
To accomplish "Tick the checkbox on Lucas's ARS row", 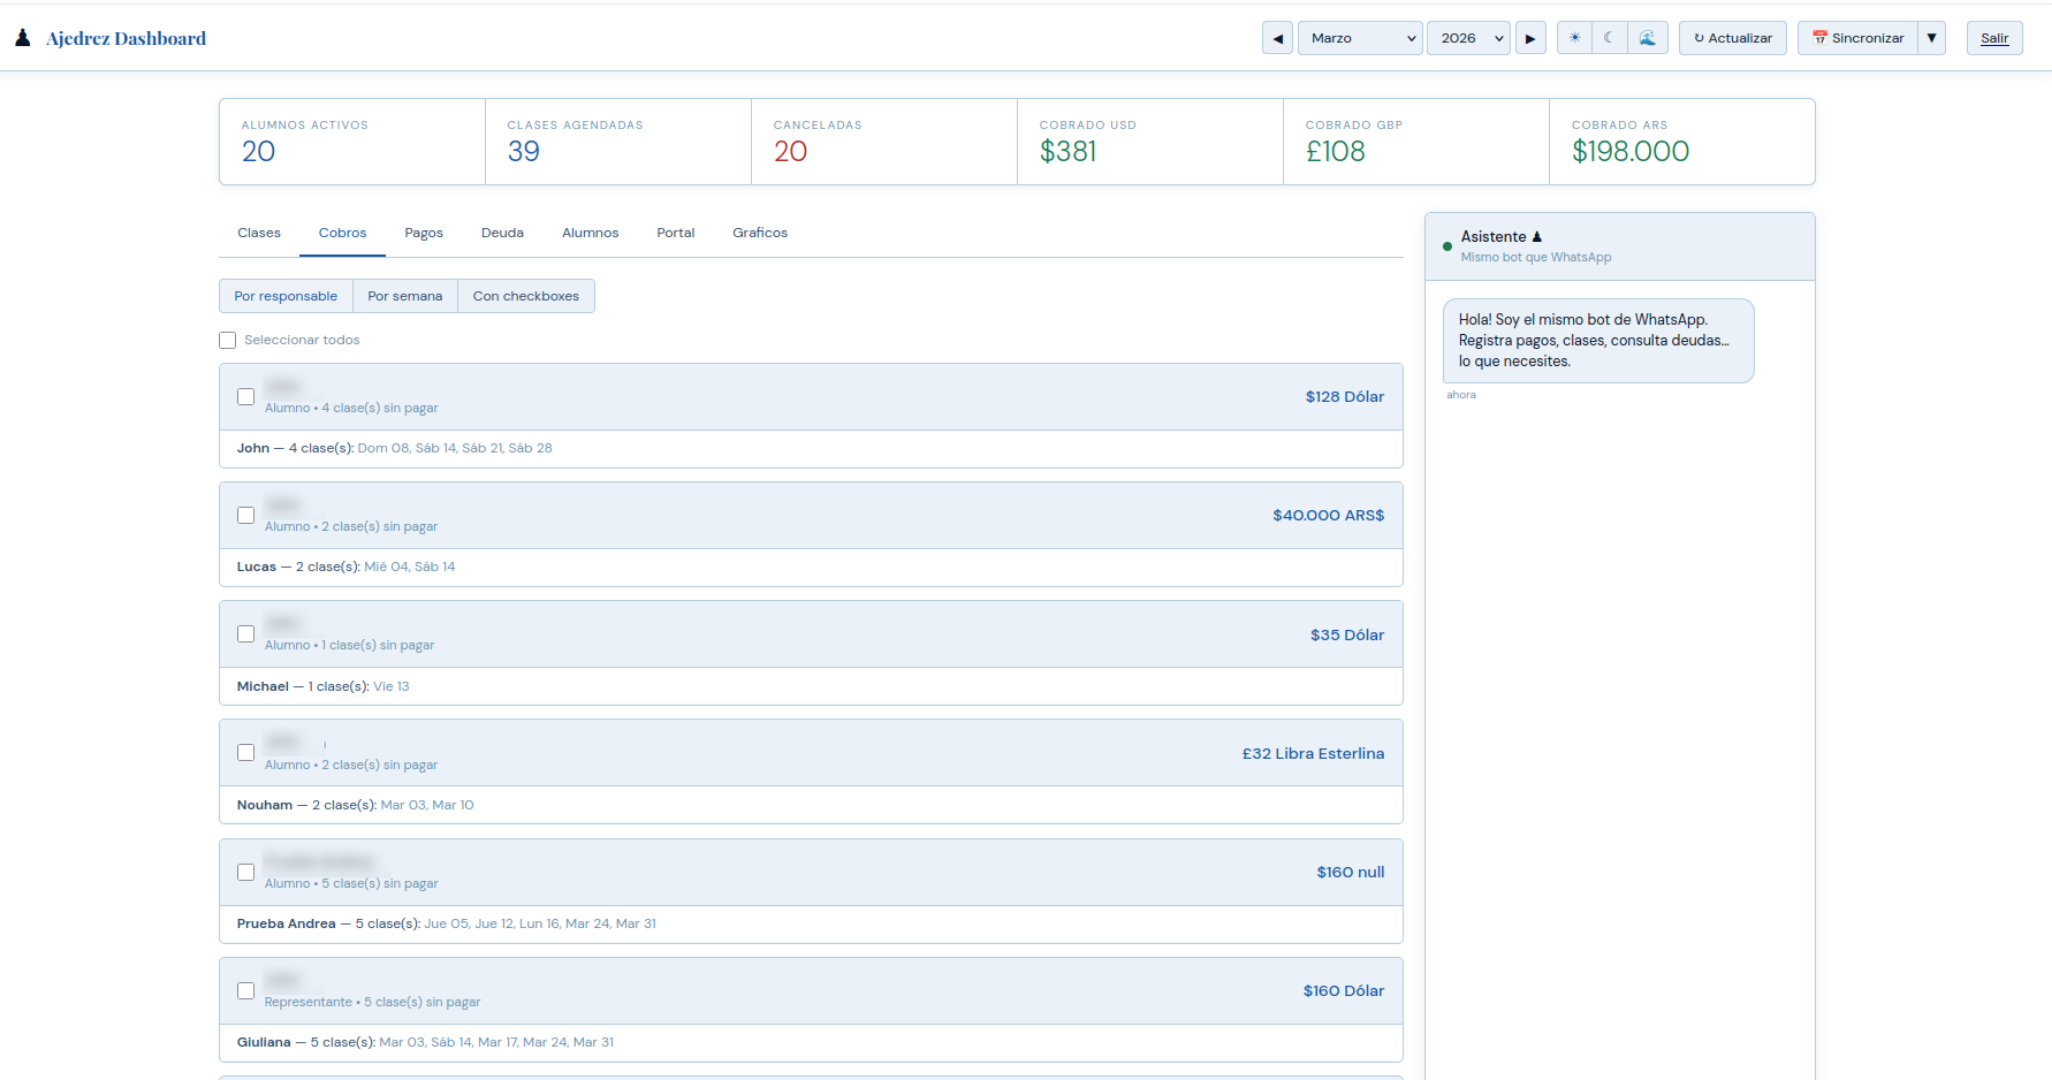I will [x=246, y=515].
